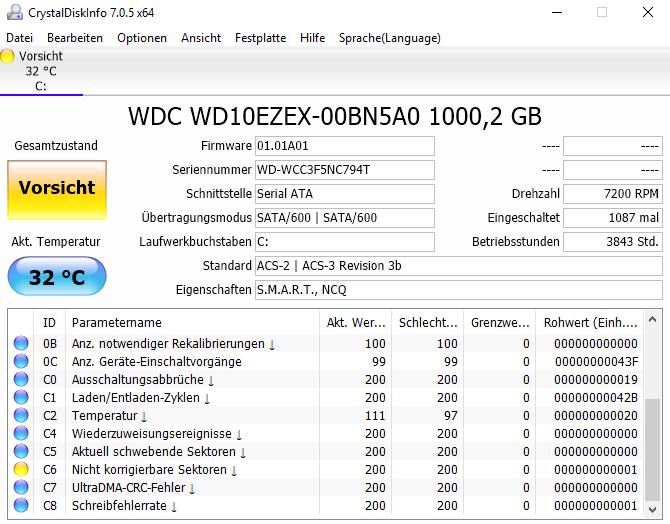Click the Standard field ACS-2 | ACS-3 Revision 3b

[x=459, y=266]
